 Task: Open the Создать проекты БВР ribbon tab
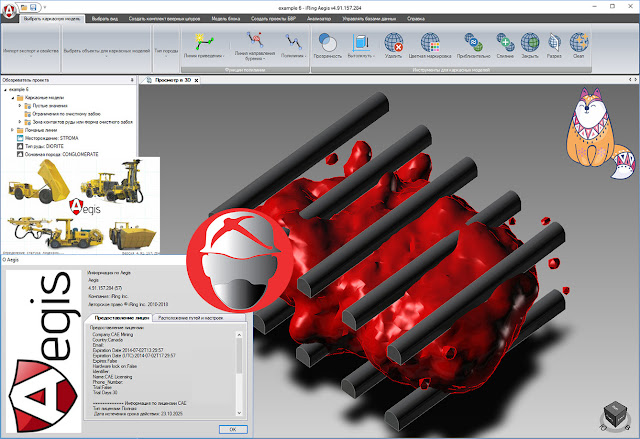pos(273,19)
